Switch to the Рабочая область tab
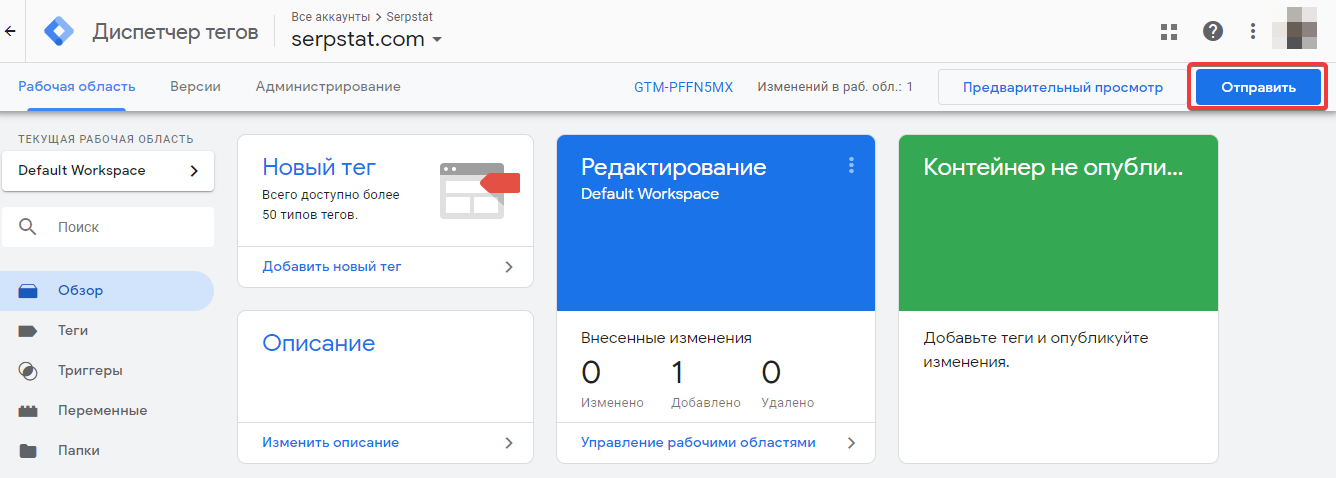 click(x=77, y=87)
